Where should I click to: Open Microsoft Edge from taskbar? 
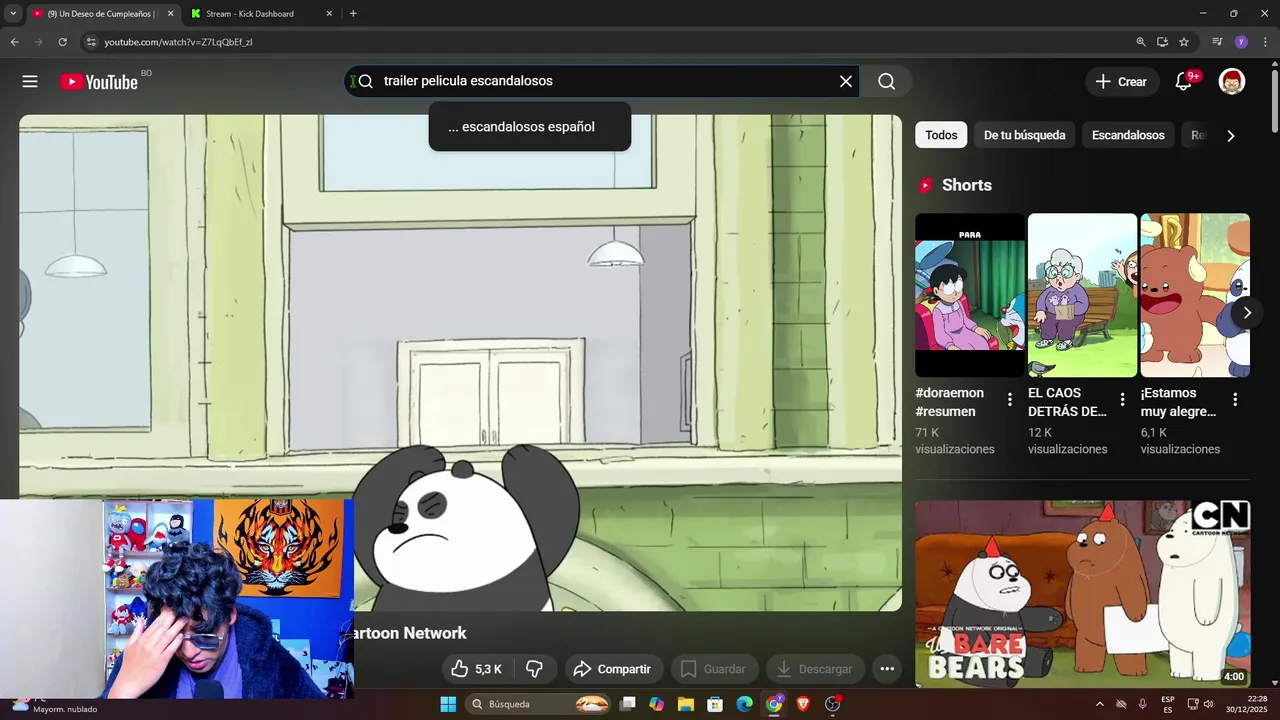pyautogui.click(x=744, y=704)
